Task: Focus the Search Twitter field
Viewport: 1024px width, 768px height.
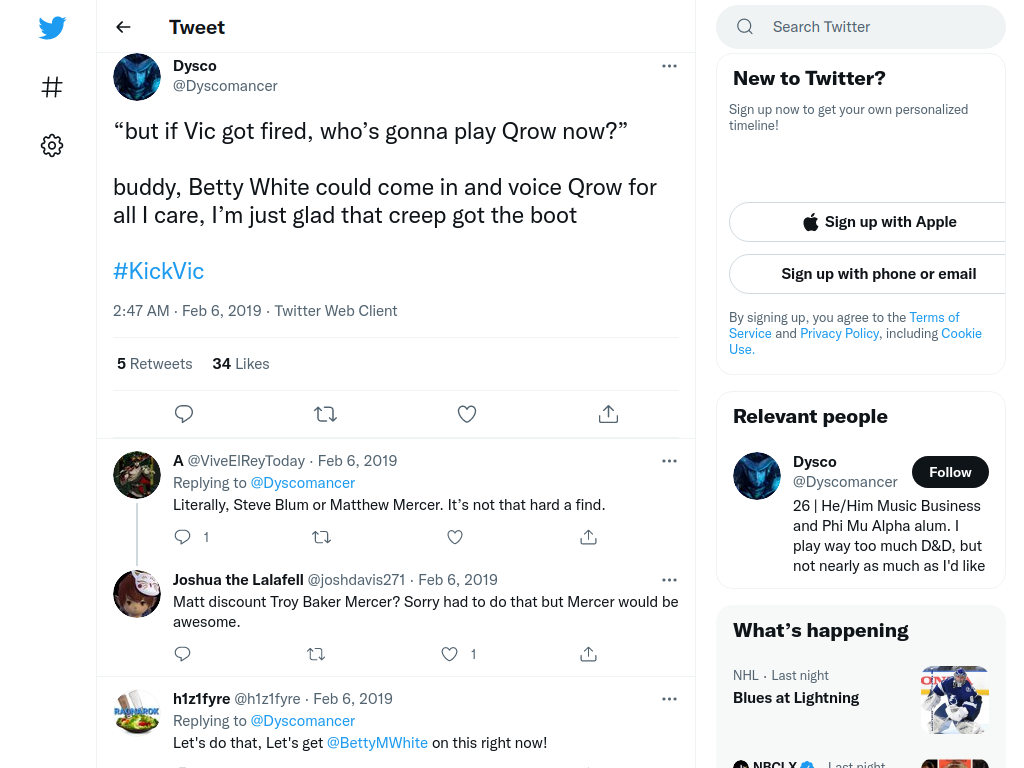Action: pos(861,27)
